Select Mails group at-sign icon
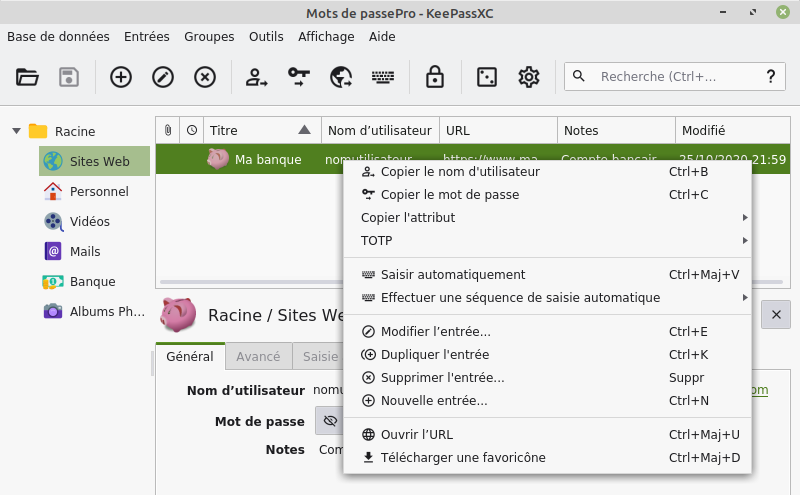 [x=53, y=252]
